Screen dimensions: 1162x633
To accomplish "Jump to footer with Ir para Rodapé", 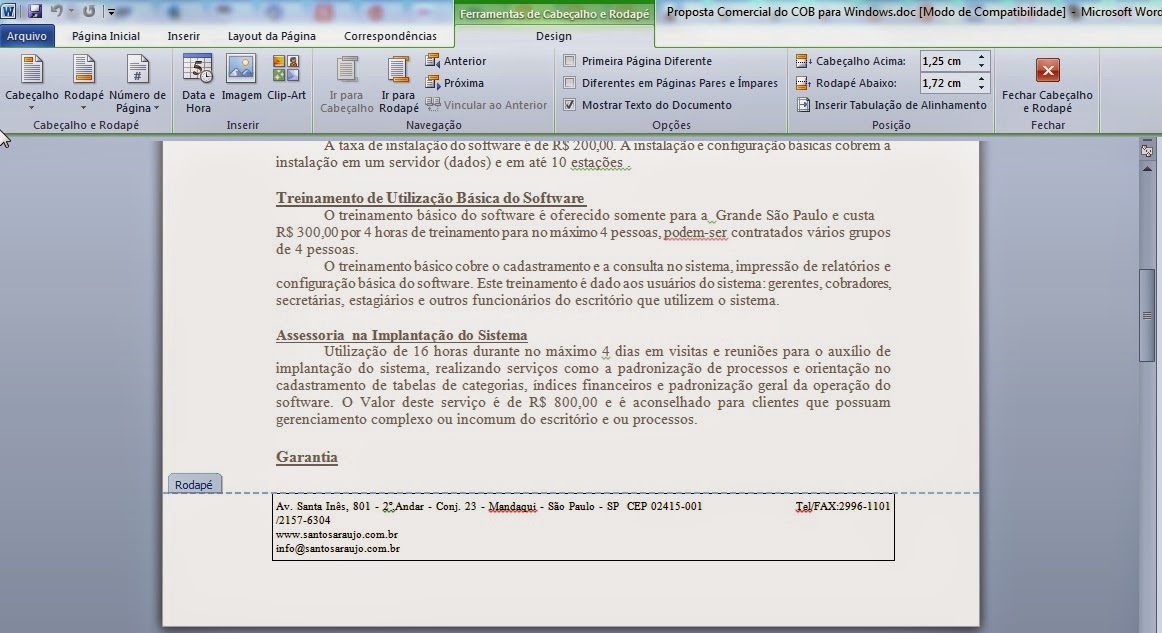I will pos(399,83).
